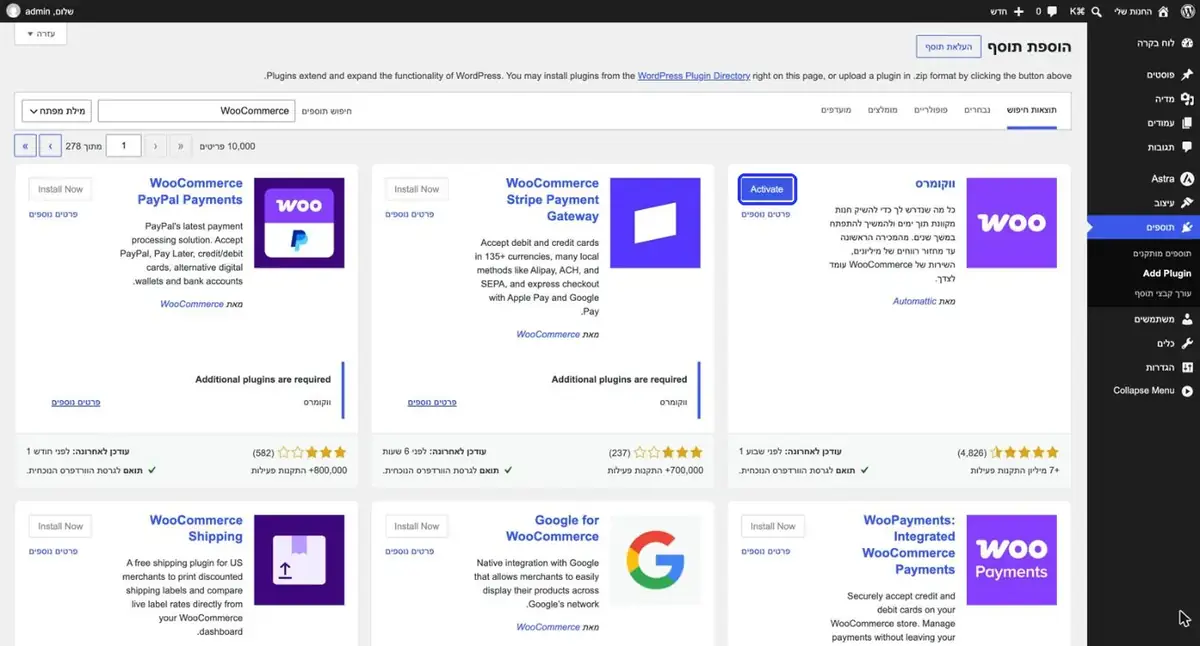Install WooCommerce Stripe Payment Gateway
The width and height of the screenshot is (1200, 646).
coord(416,189)
